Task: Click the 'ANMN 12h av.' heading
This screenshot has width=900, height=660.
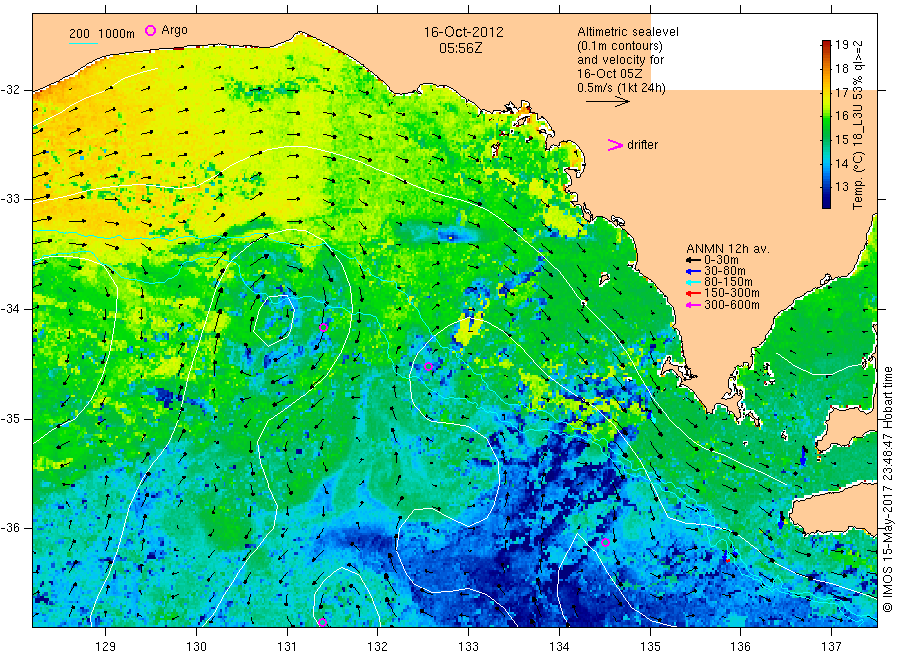Action: (728, 249)
